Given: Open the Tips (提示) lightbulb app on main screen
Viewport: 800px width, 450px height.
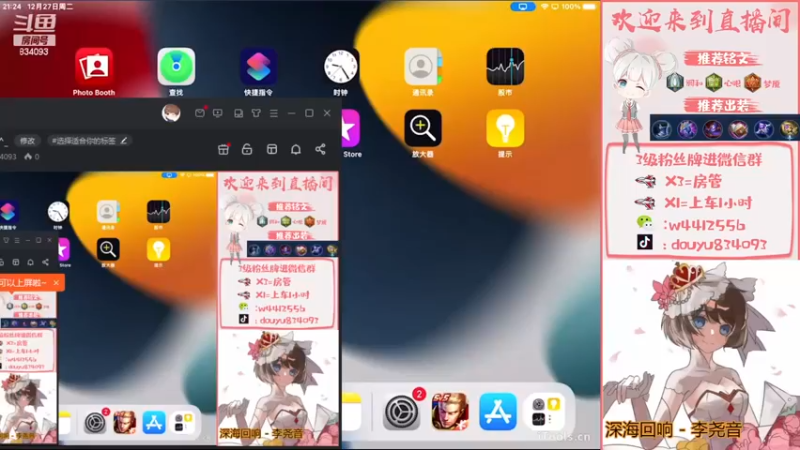Looking at the screenshot, I should [x=505, y=128].
